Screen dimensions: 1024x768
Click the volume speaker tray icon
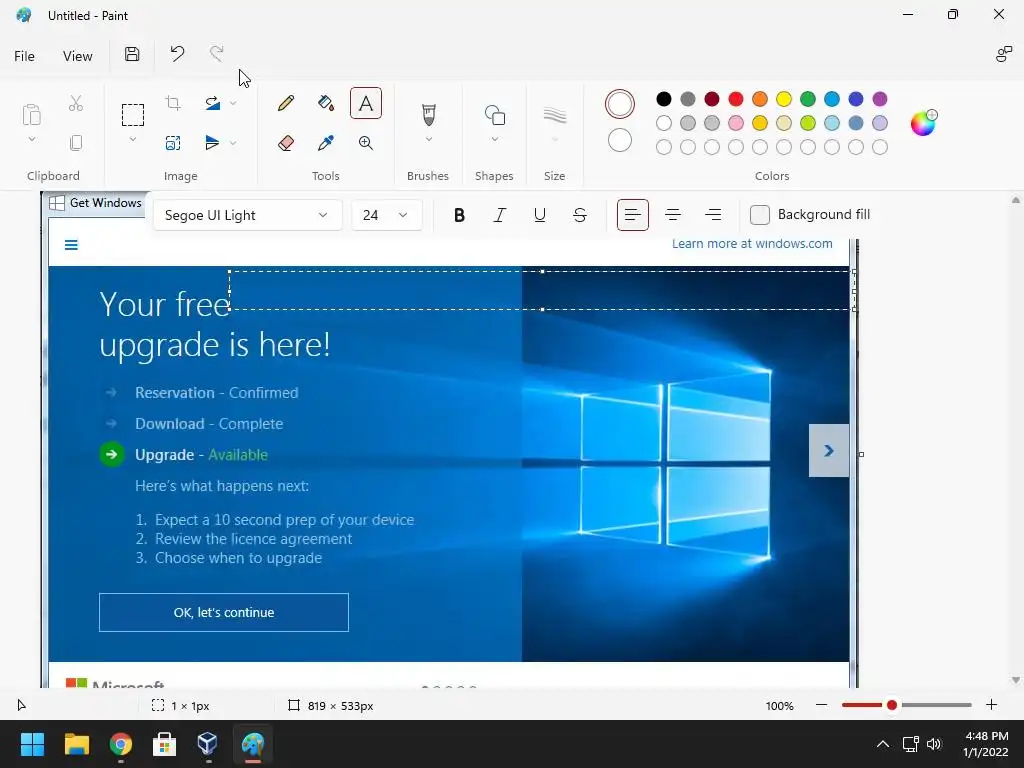pos(934,744)
